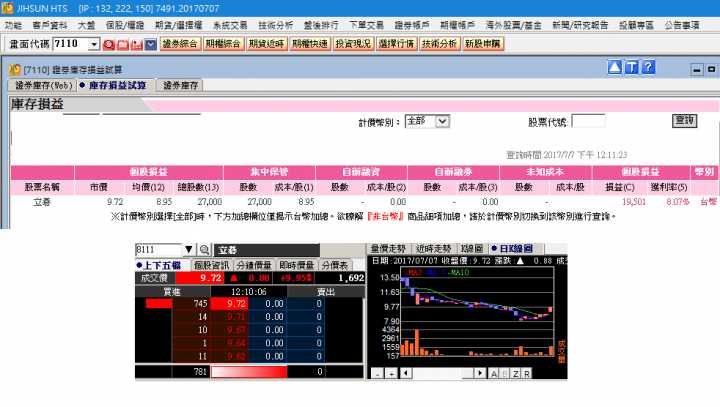The image size is (720, 407).
Task: Click the 技術分析 toolbar button
Action: coord(439,44)
